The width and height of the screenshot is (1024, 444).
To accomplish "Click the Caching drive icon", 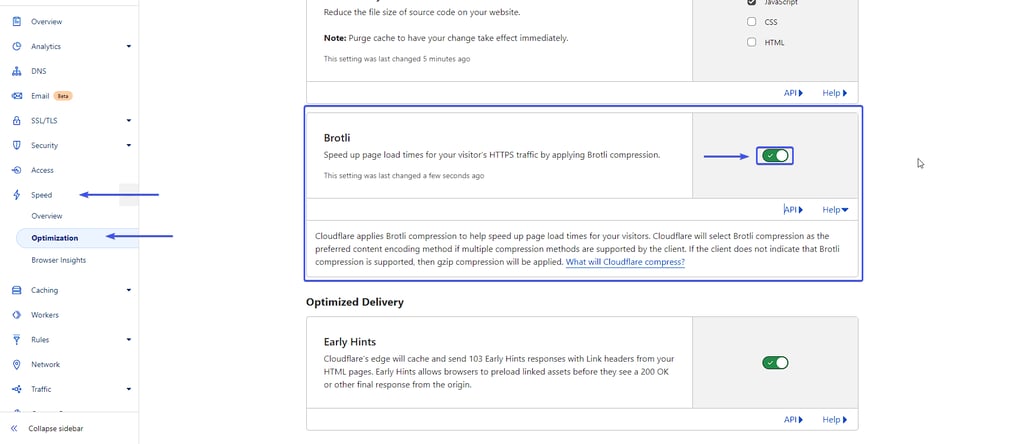I will pyautogui.click(x=17, y=290).
